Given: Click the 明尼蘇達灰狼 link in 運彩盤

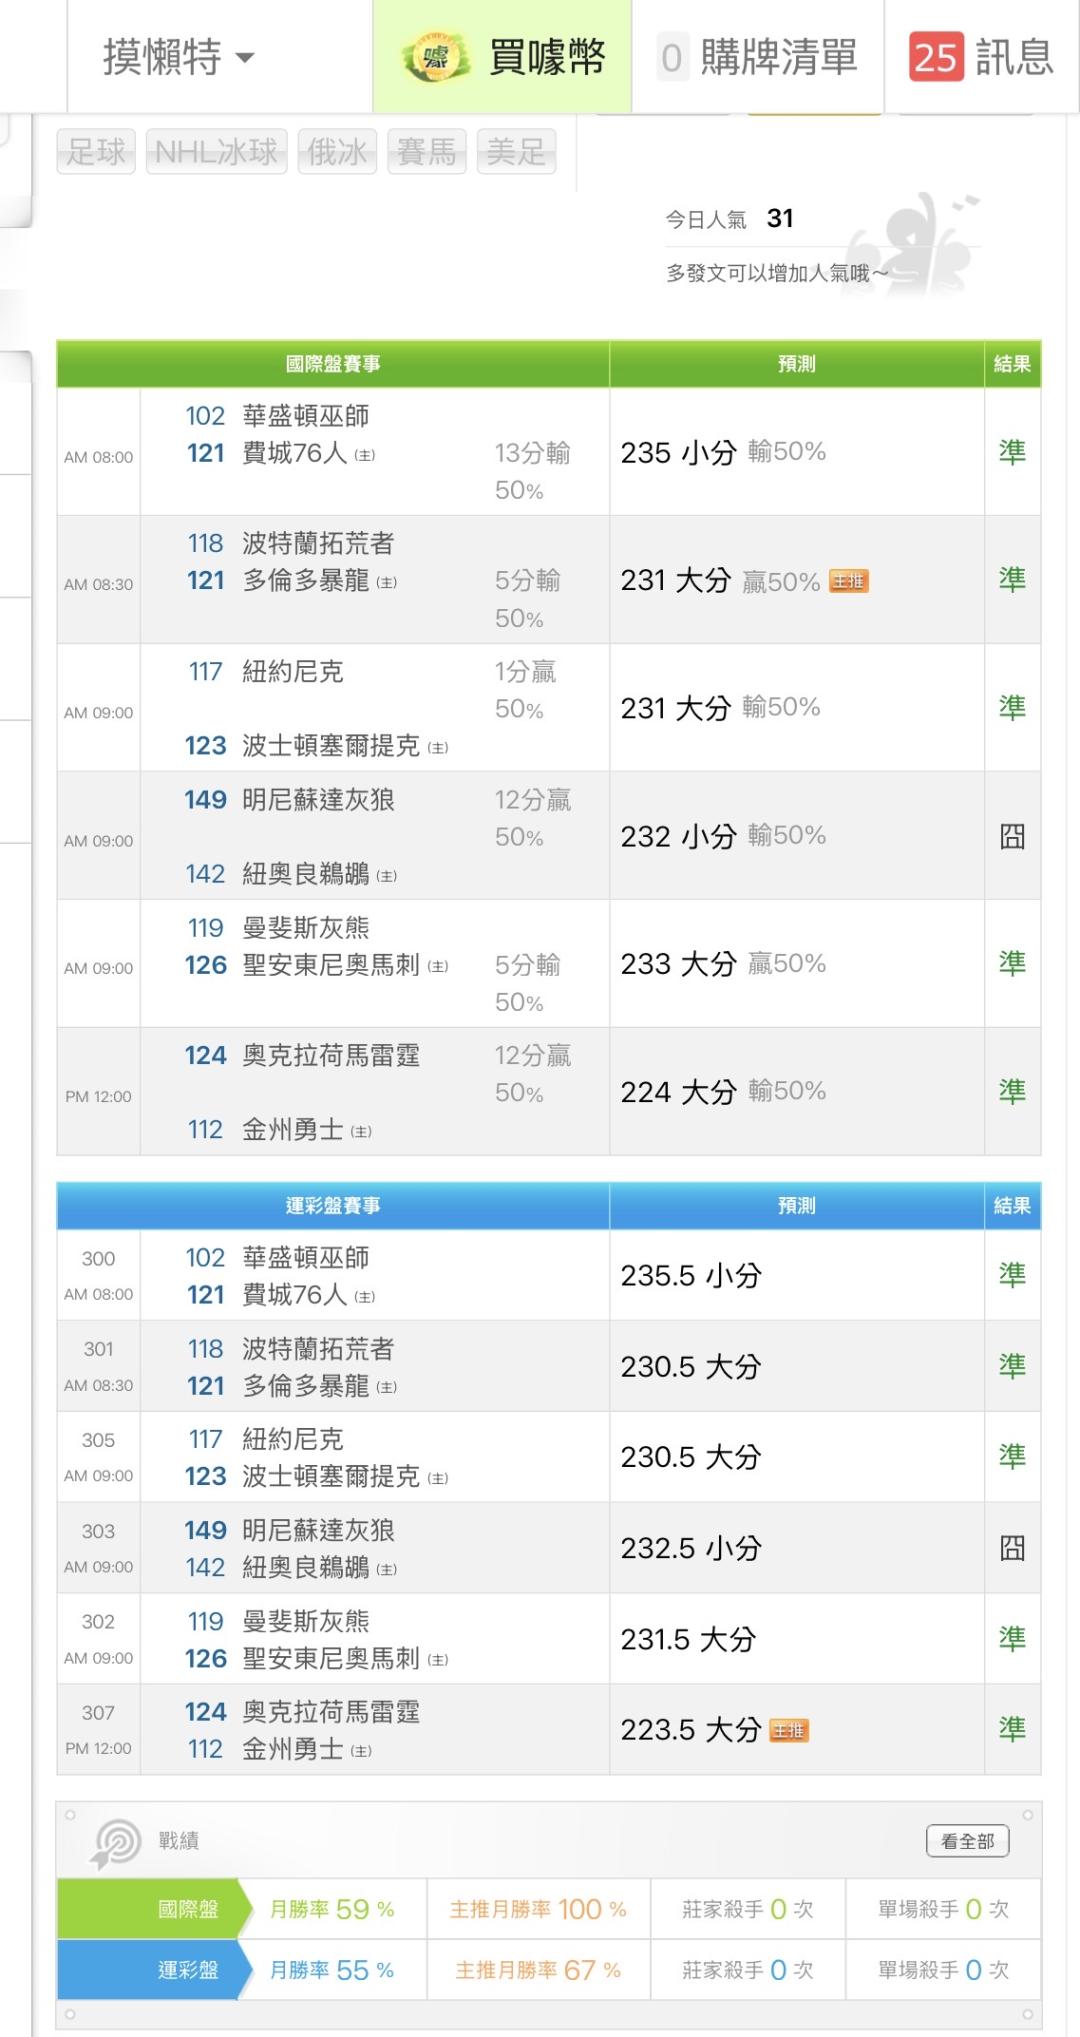Looking at the screenshot, I should [318, 1530].
